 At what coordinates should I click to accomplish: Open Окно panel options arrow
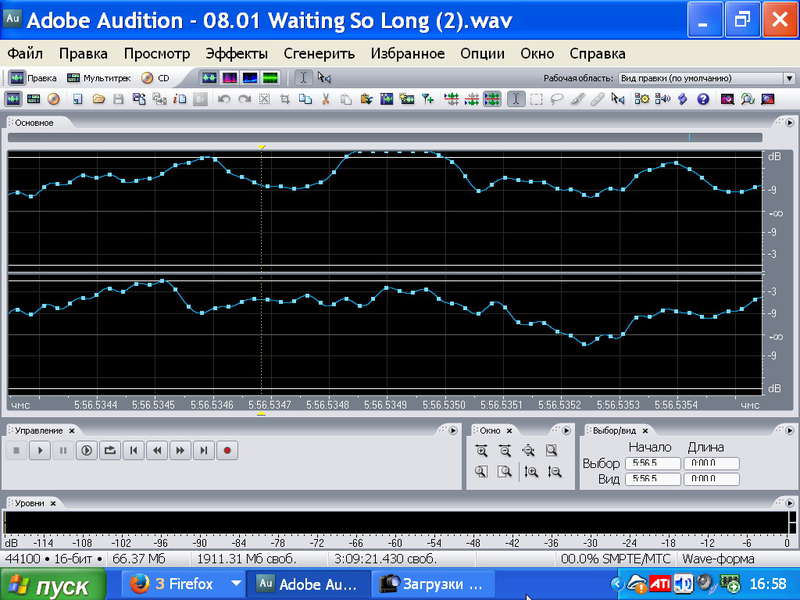(x=566, y=431)
